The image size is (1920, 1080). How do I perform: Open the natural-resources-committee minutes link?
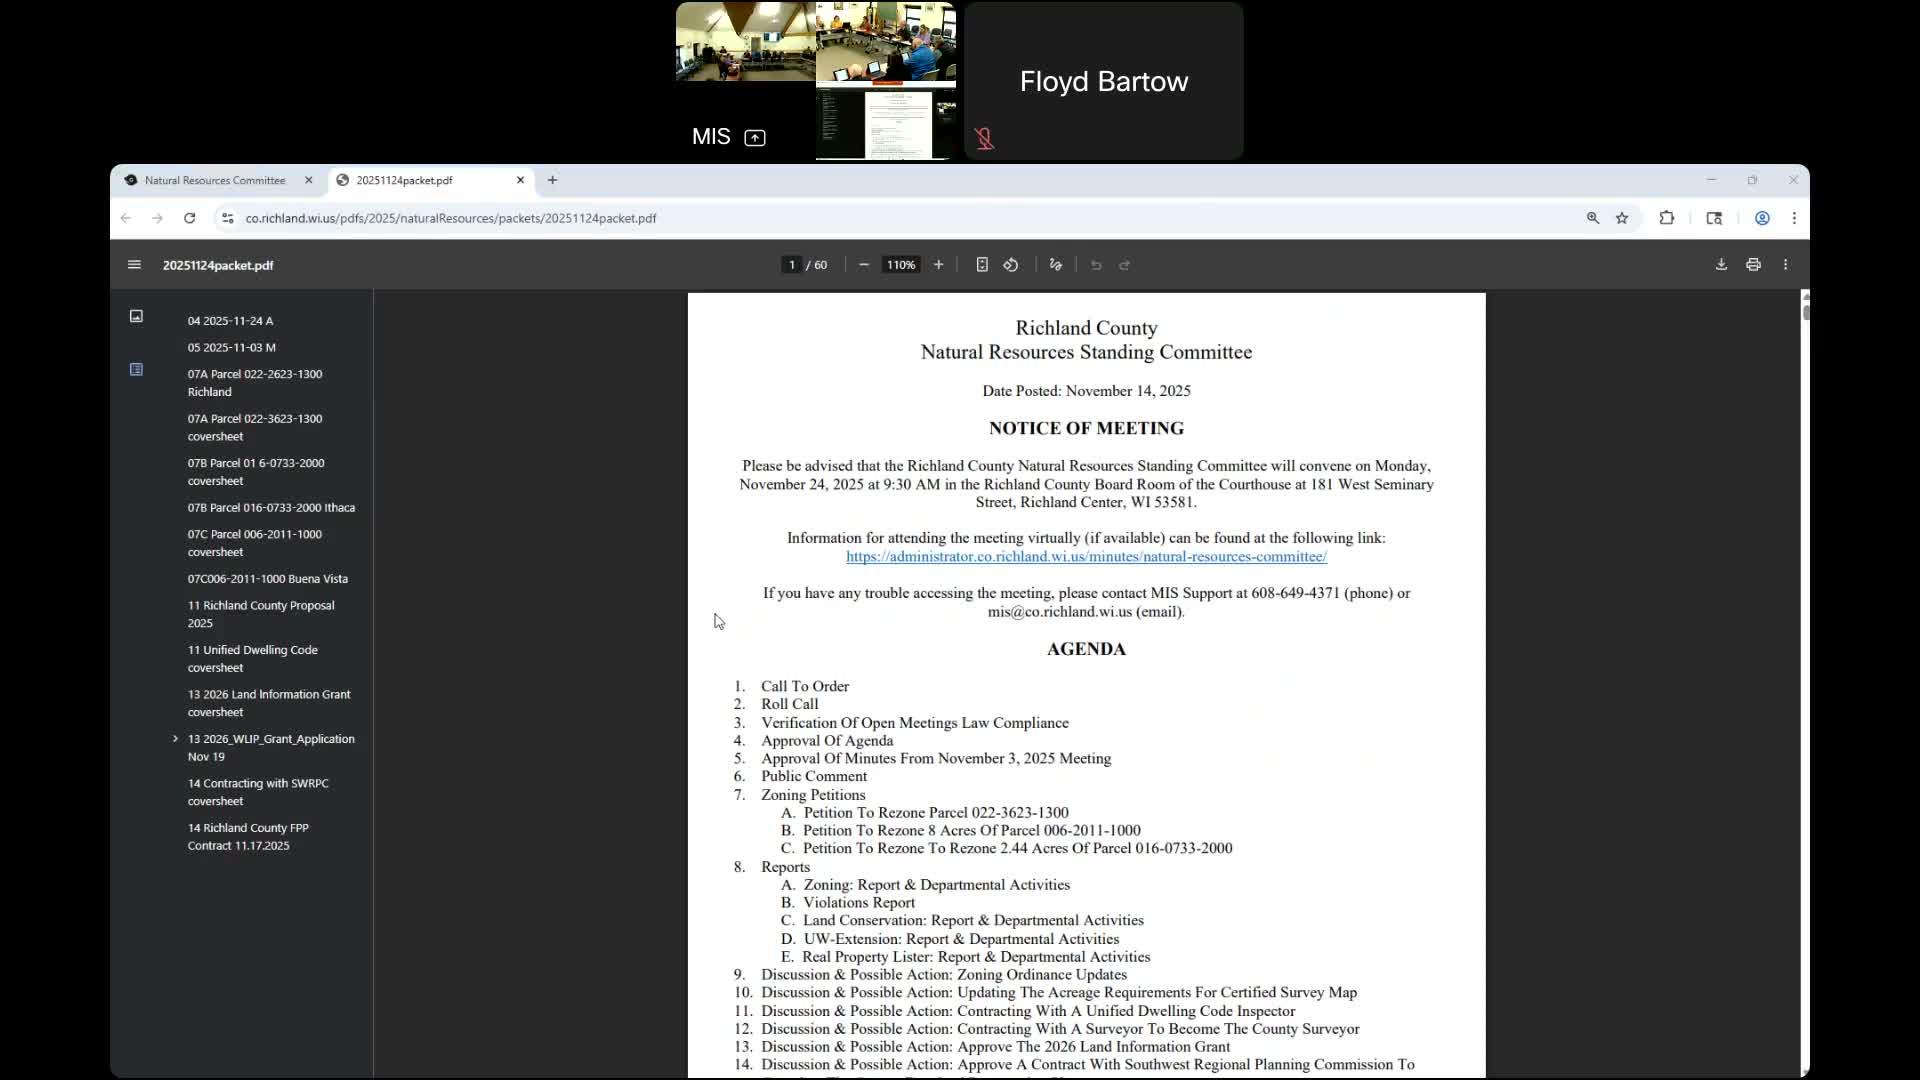click(x=1086, y=557)
